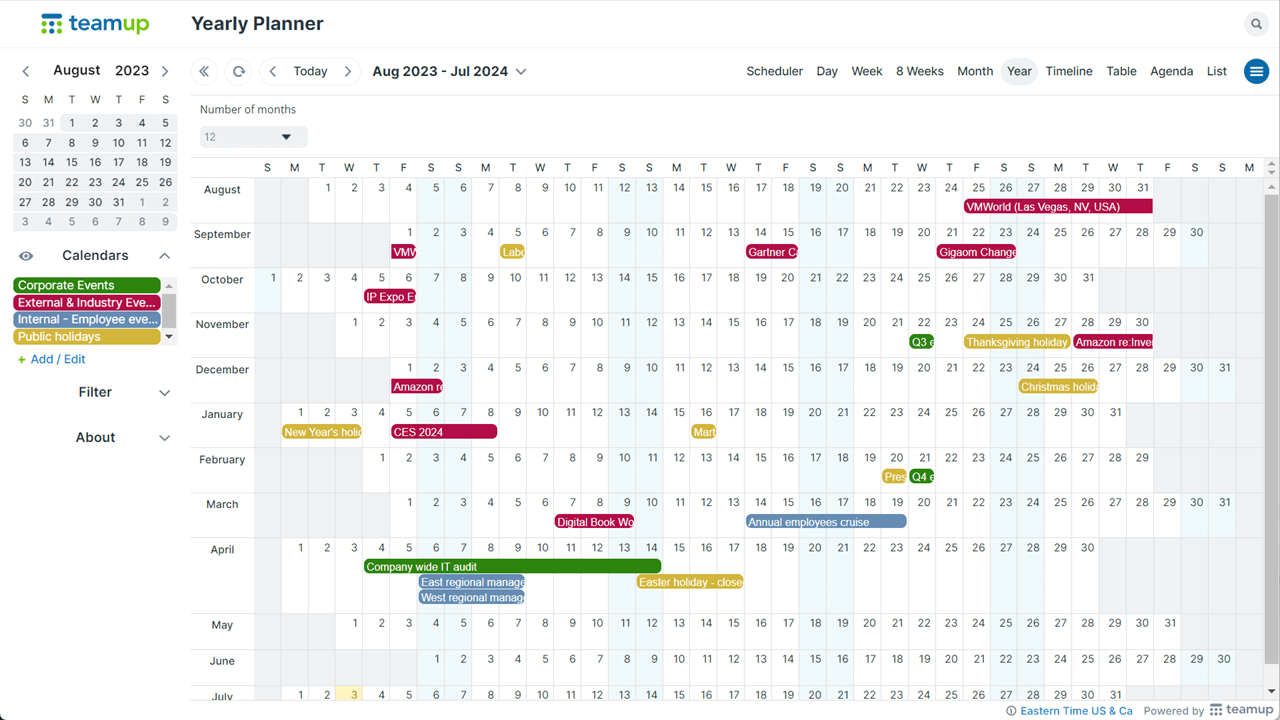Show previous month in mini calendar
1280x720 pixels.
26,71
